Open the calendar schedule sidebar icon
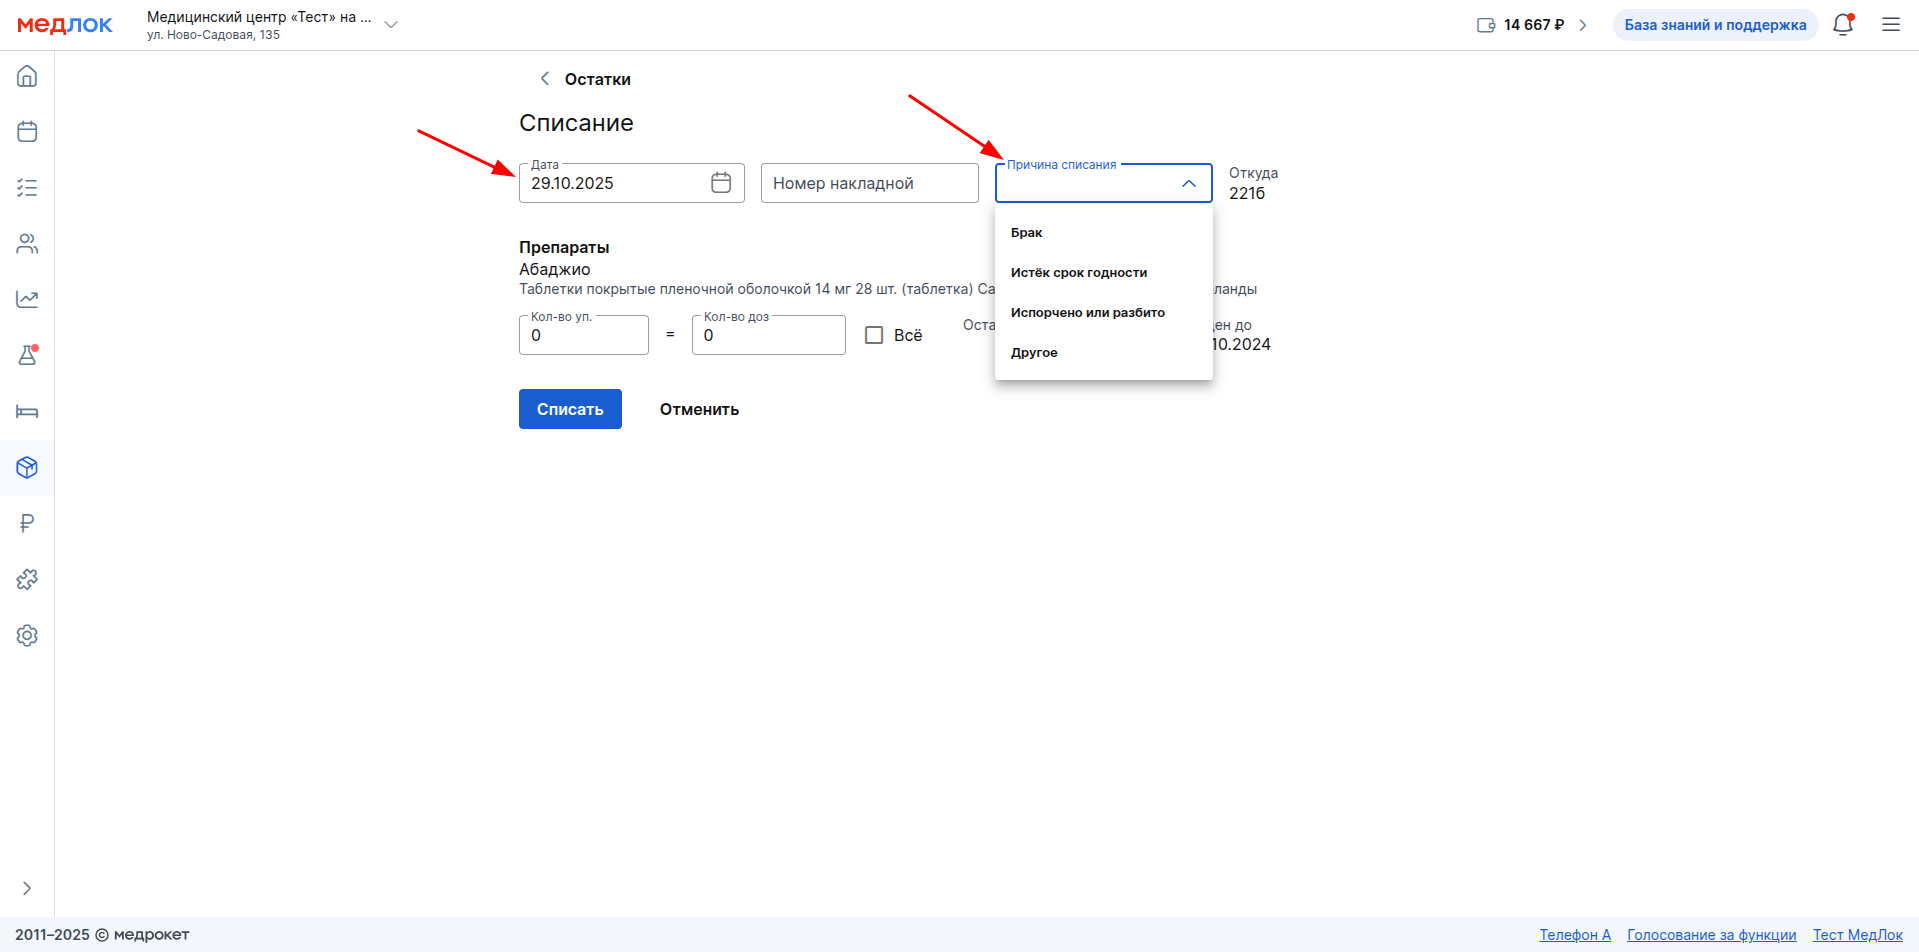Viewport: 1919px width, 952px height. click(27, 132)
